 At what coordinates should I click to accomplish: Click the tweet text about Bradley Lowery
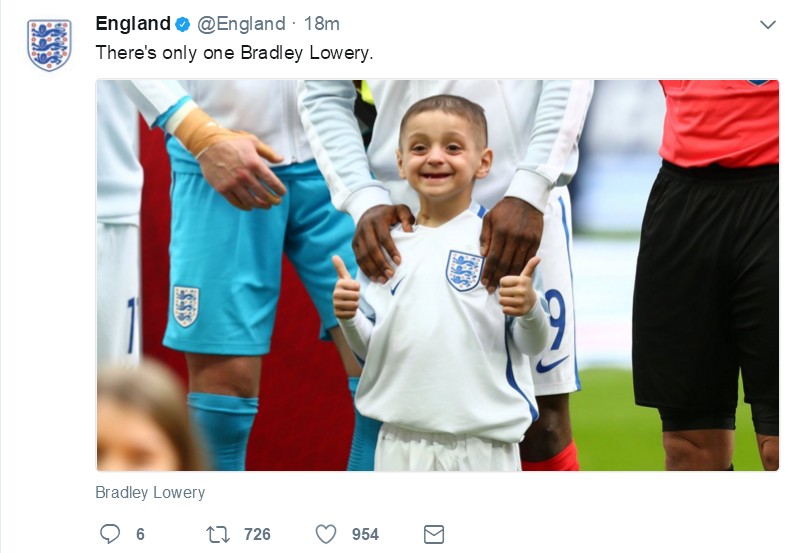pos(234,53)
